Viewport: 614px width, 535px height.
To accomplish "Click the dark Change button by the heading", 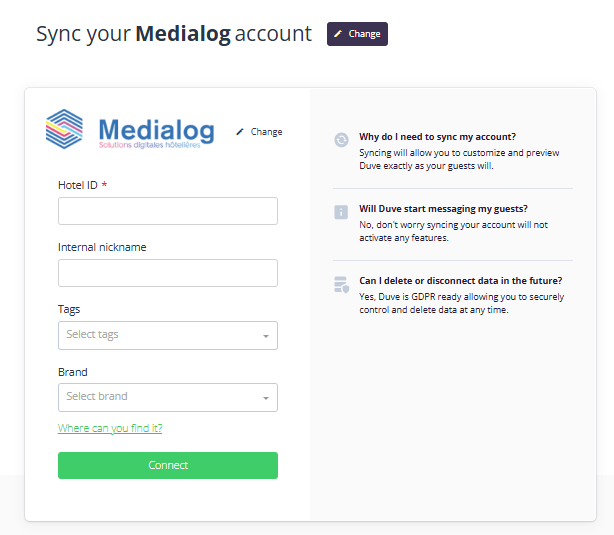I will coord(357,34).
